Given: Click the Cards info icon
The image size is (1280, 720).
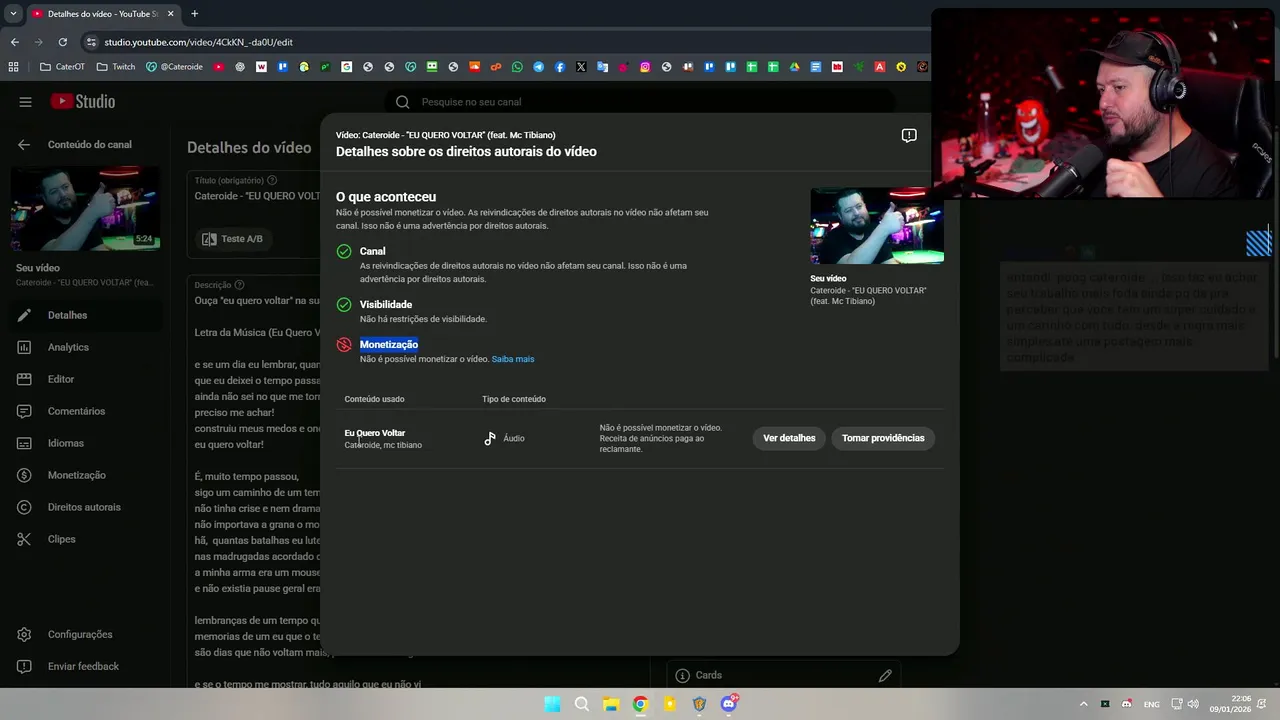Looking at the screenshot, I should pos(682,676).
